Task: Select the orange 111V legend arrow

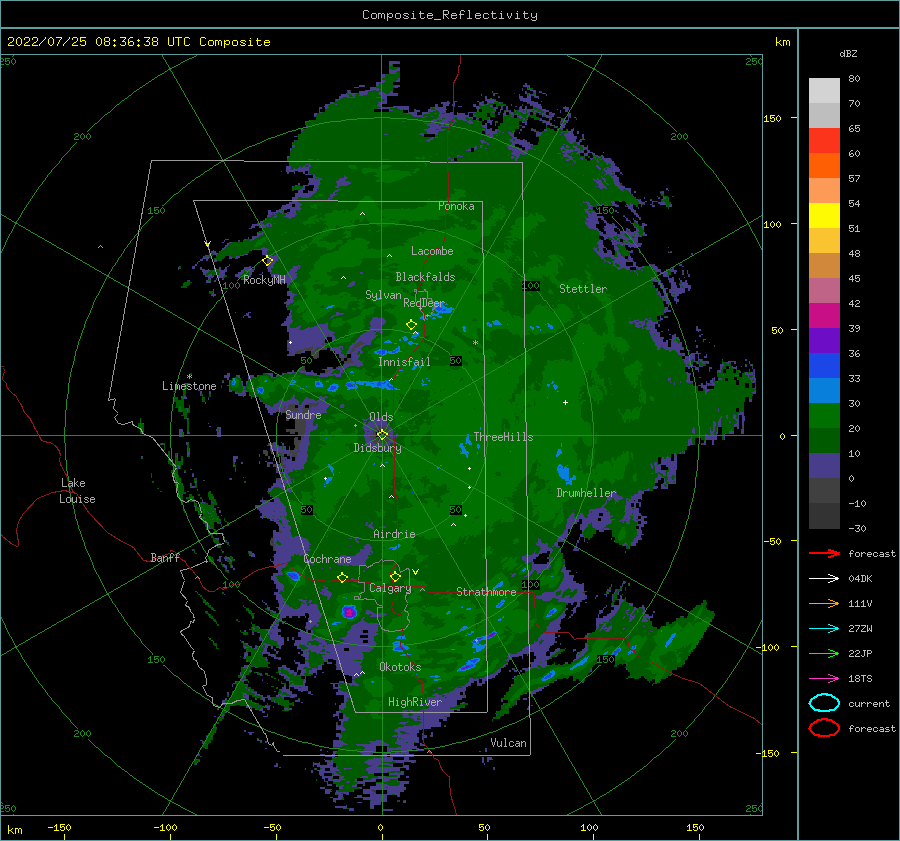Action: [x=824, y=603]
